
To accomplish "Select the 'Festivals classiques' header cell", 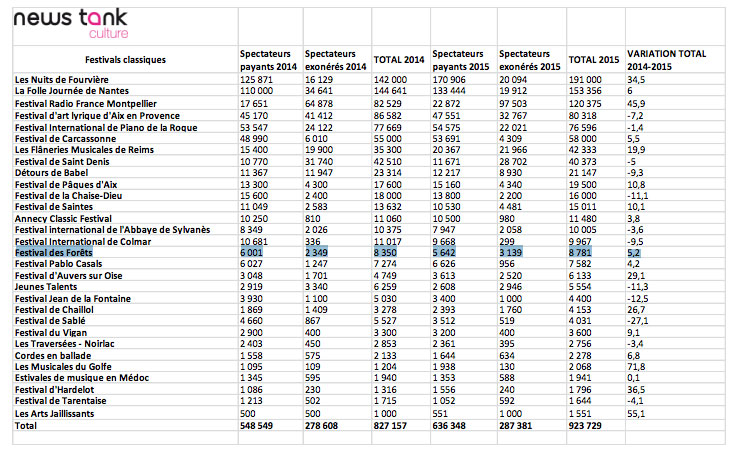I will pos(125,60).
